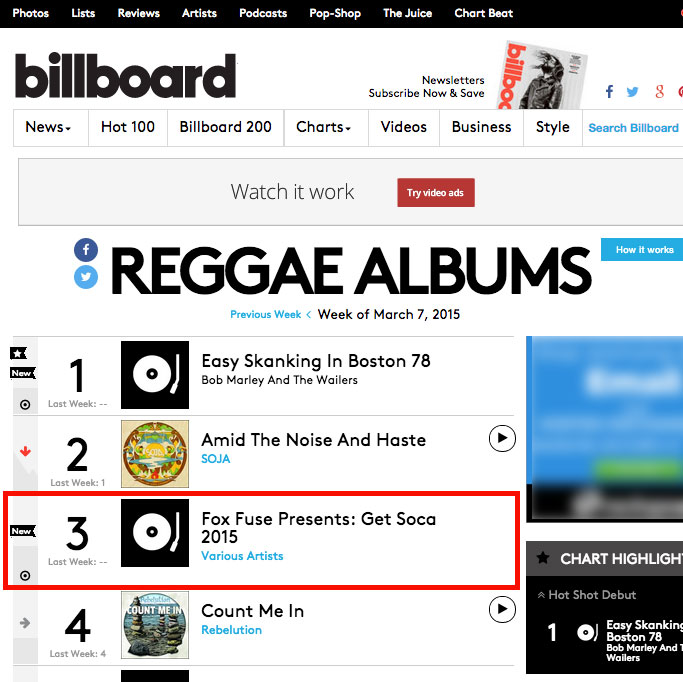Play Count Me In by Rebelution
The image size is (683, 682).
point(502,609)
